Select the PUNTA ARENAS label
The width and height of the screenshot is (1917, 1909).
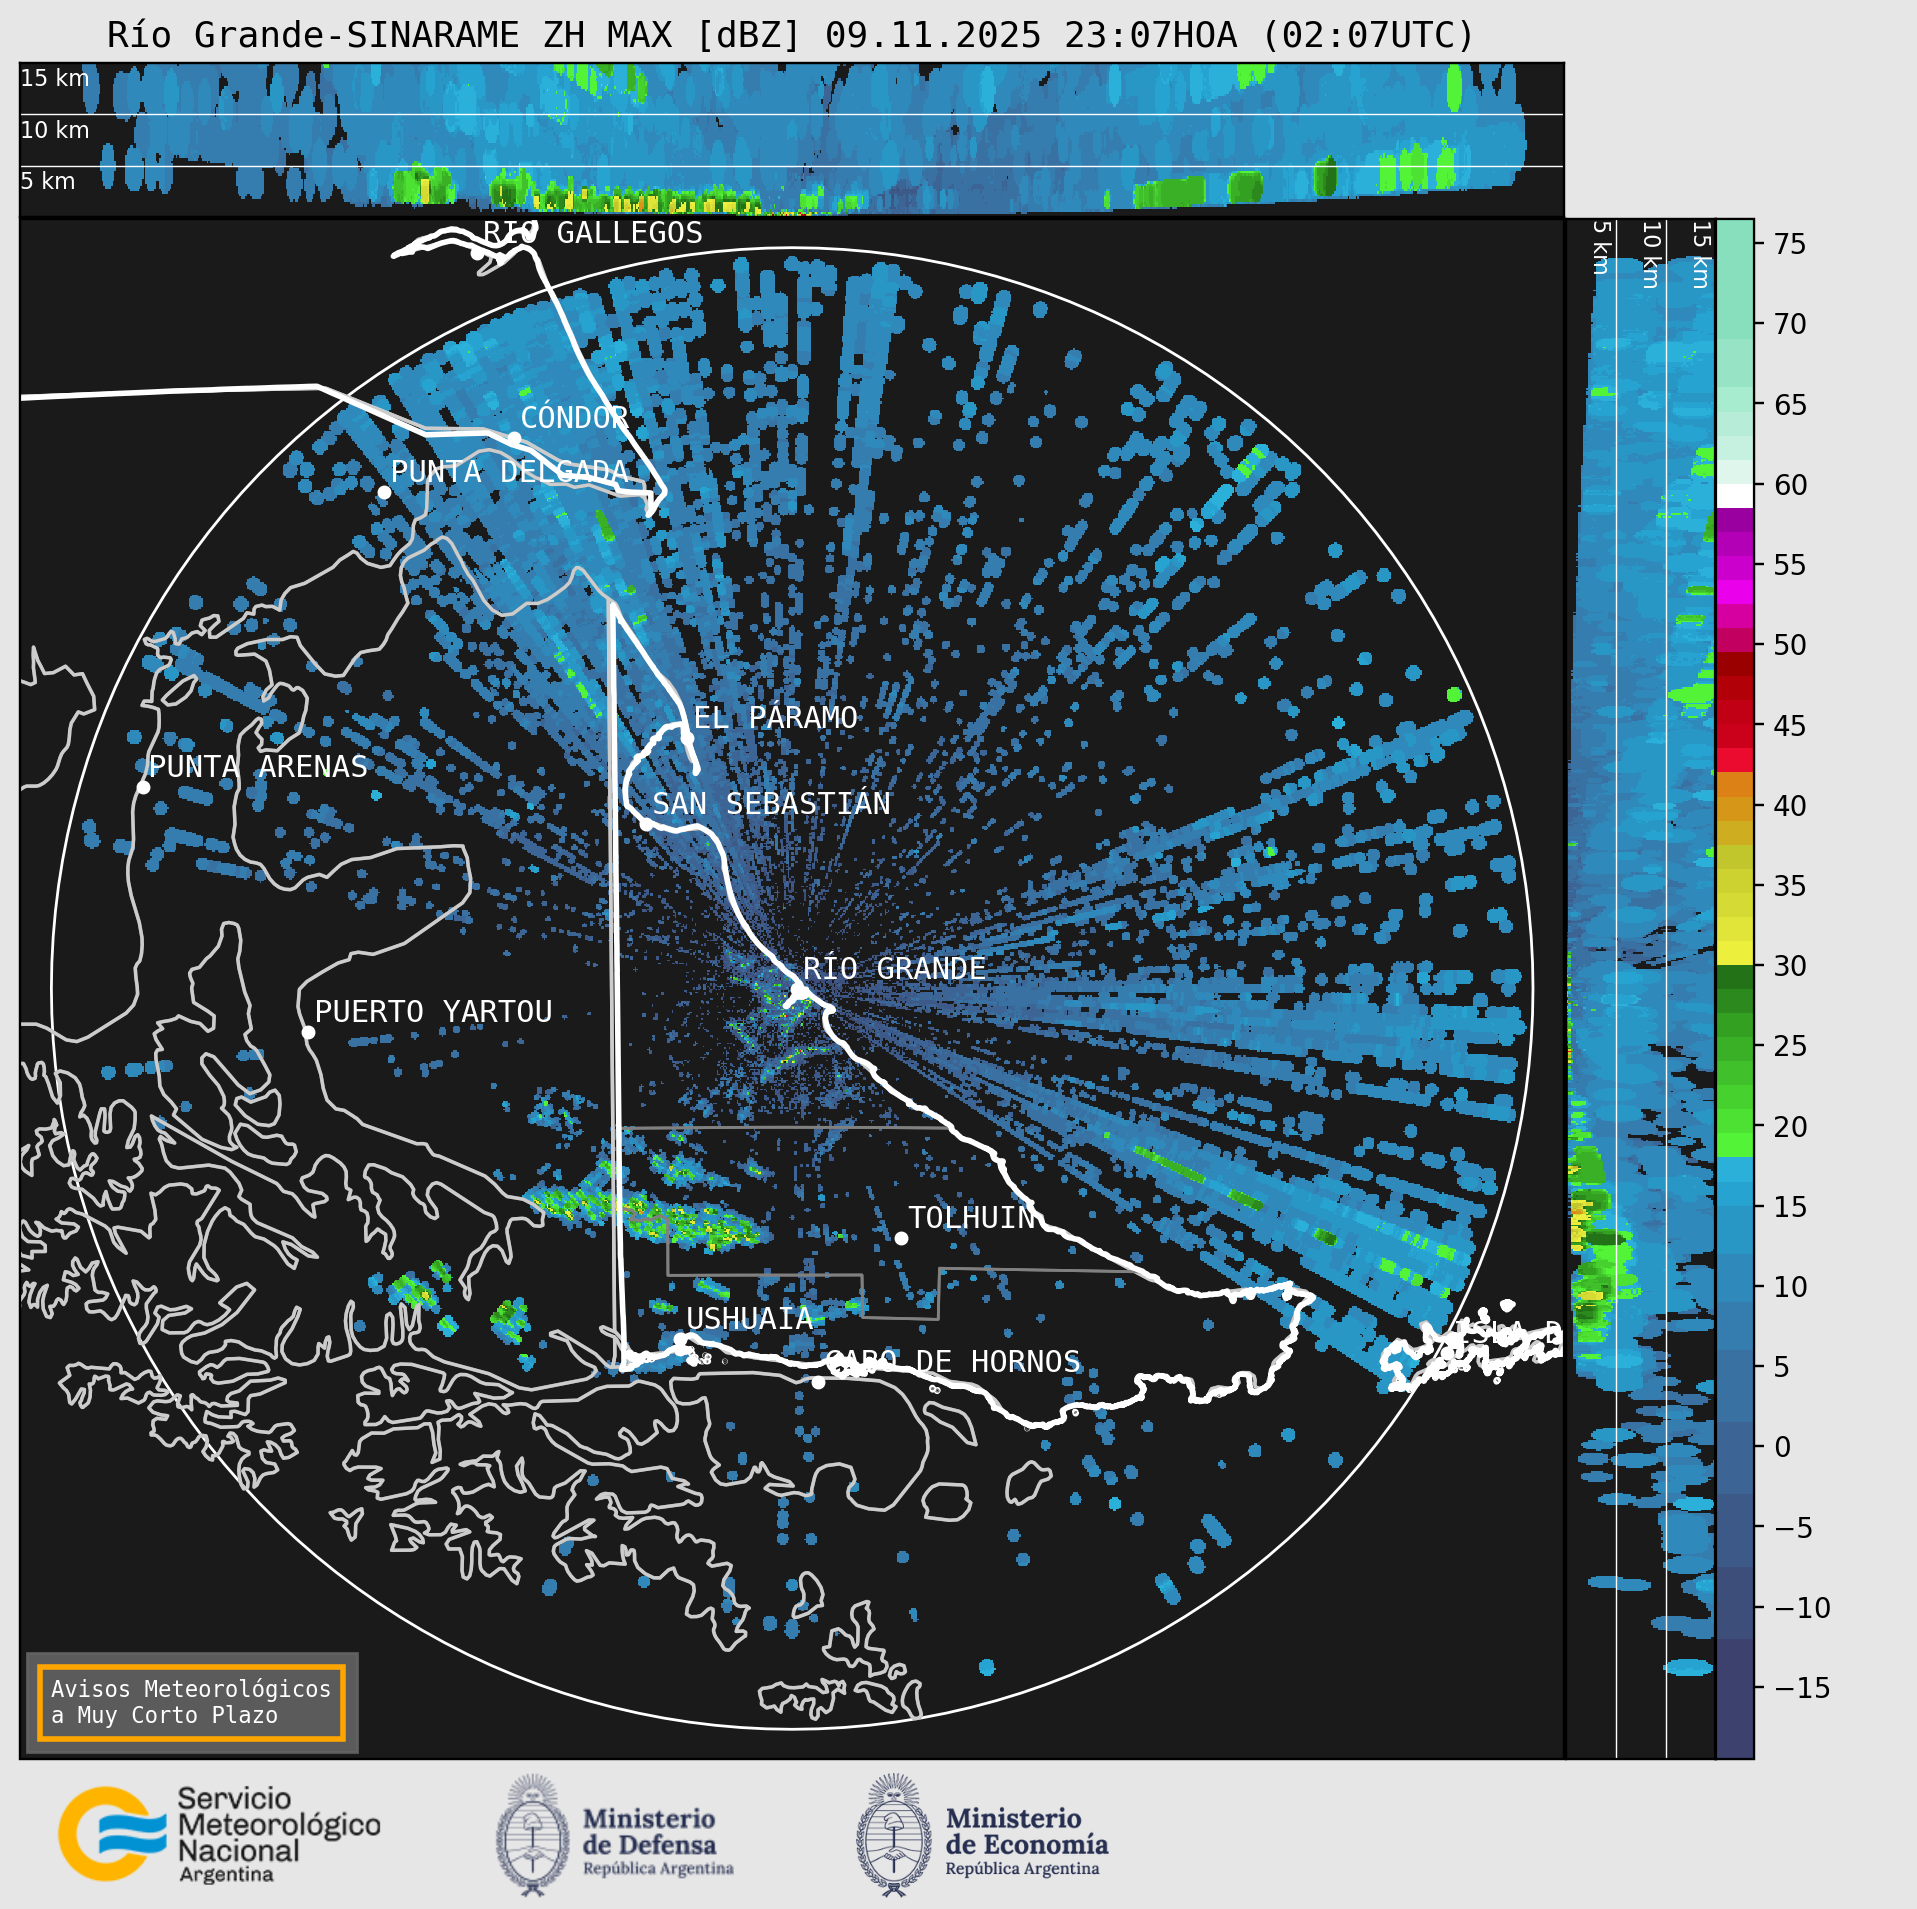coord(258,766)
